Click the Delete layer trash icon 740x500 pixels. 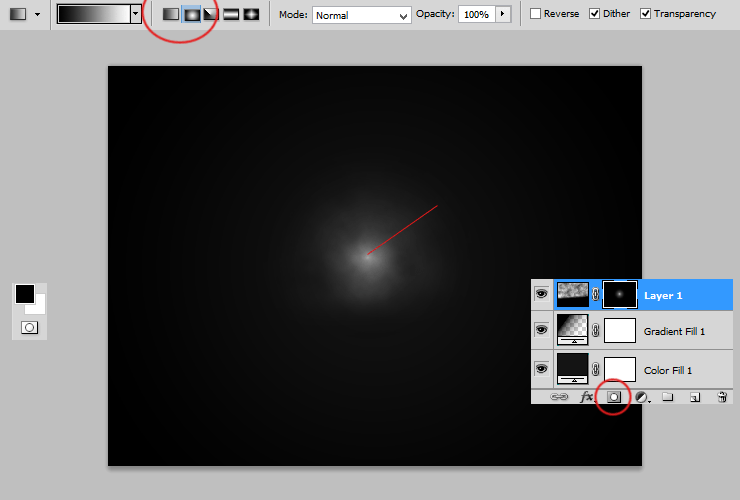[x=722, y=397]
